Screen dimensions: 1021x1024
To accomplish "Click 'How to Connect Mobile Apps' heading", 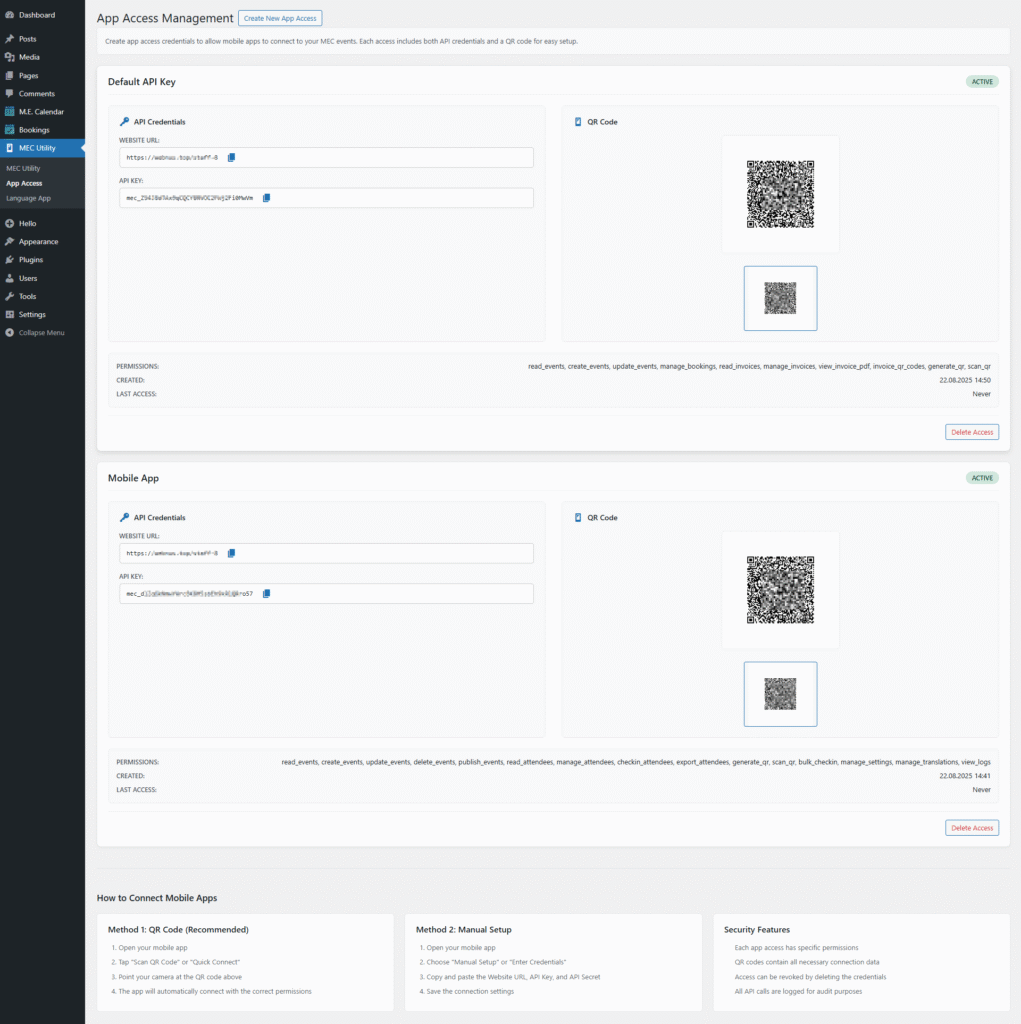I will click(157, 898).
